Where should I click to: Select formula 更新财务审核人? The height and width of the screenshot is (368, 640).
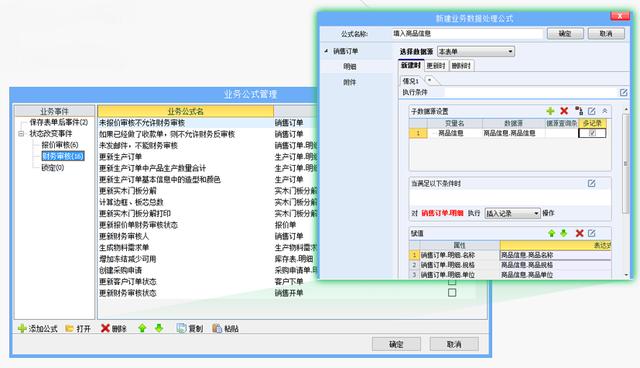click(x=124, y=236)
